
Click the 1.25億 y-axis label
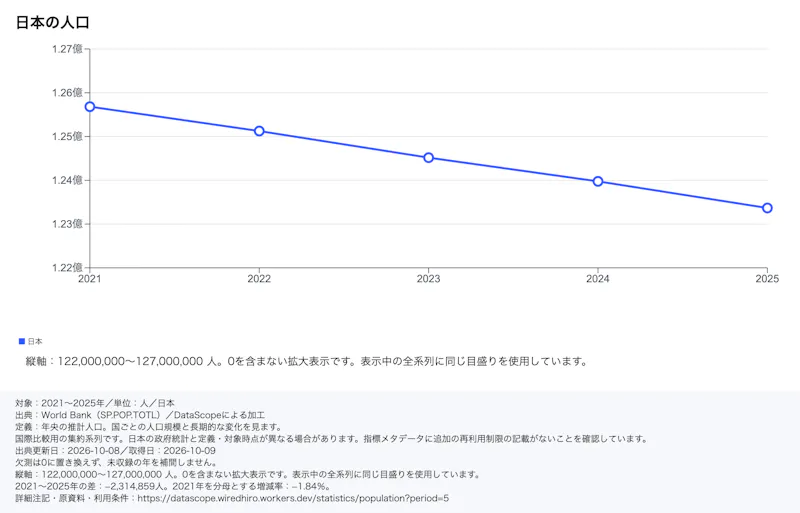coord(67,136)
